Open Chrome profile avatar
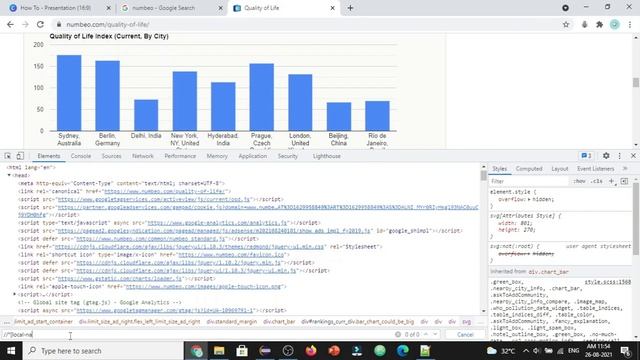This screenshot has width=640, height=360. [615, 24]
